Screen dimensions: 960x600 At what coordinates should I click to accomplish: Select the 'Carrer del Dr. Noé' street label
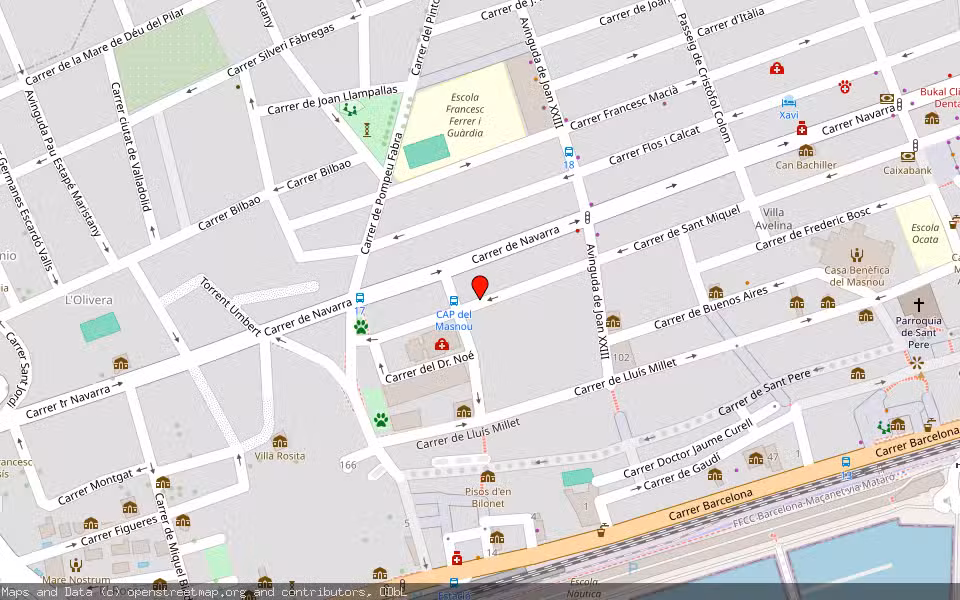coord(429,368)
